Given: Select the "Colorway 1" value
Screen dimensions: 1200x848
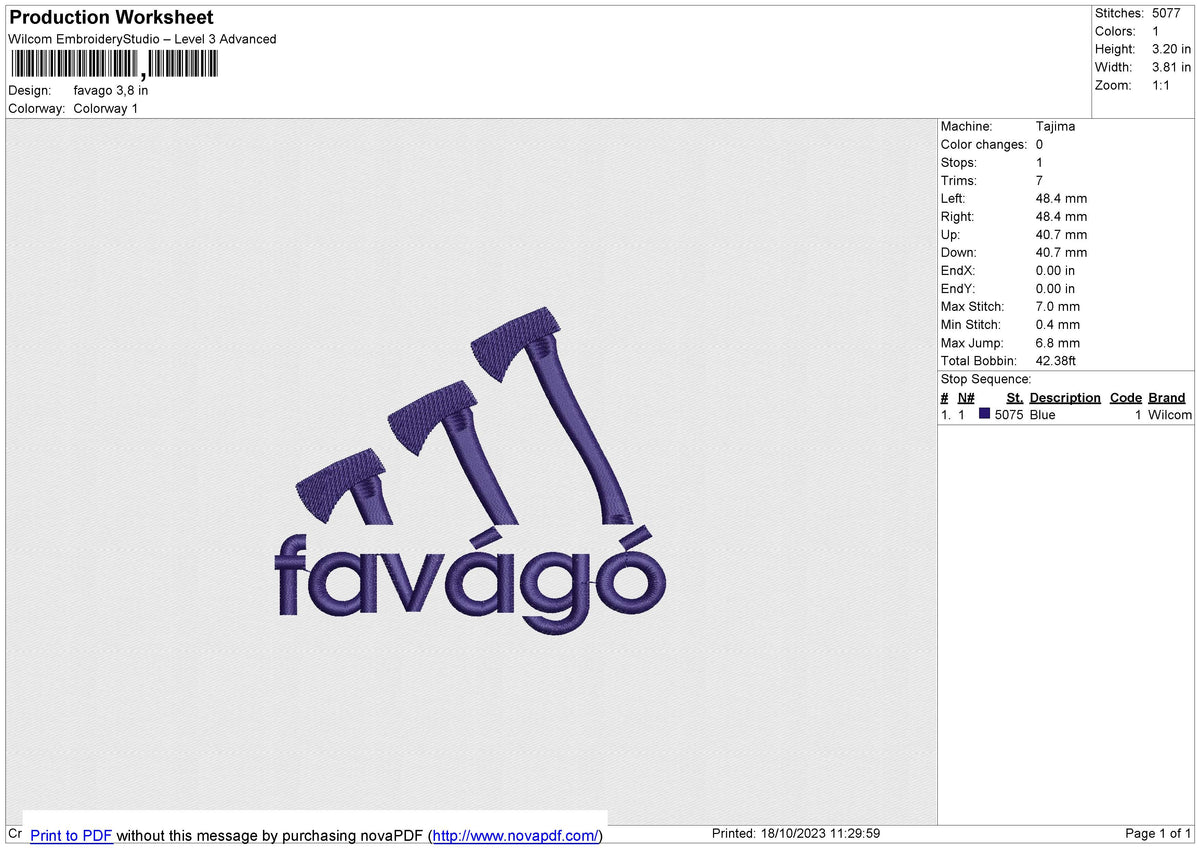Looking at the screenshot, I should [106, 108].
